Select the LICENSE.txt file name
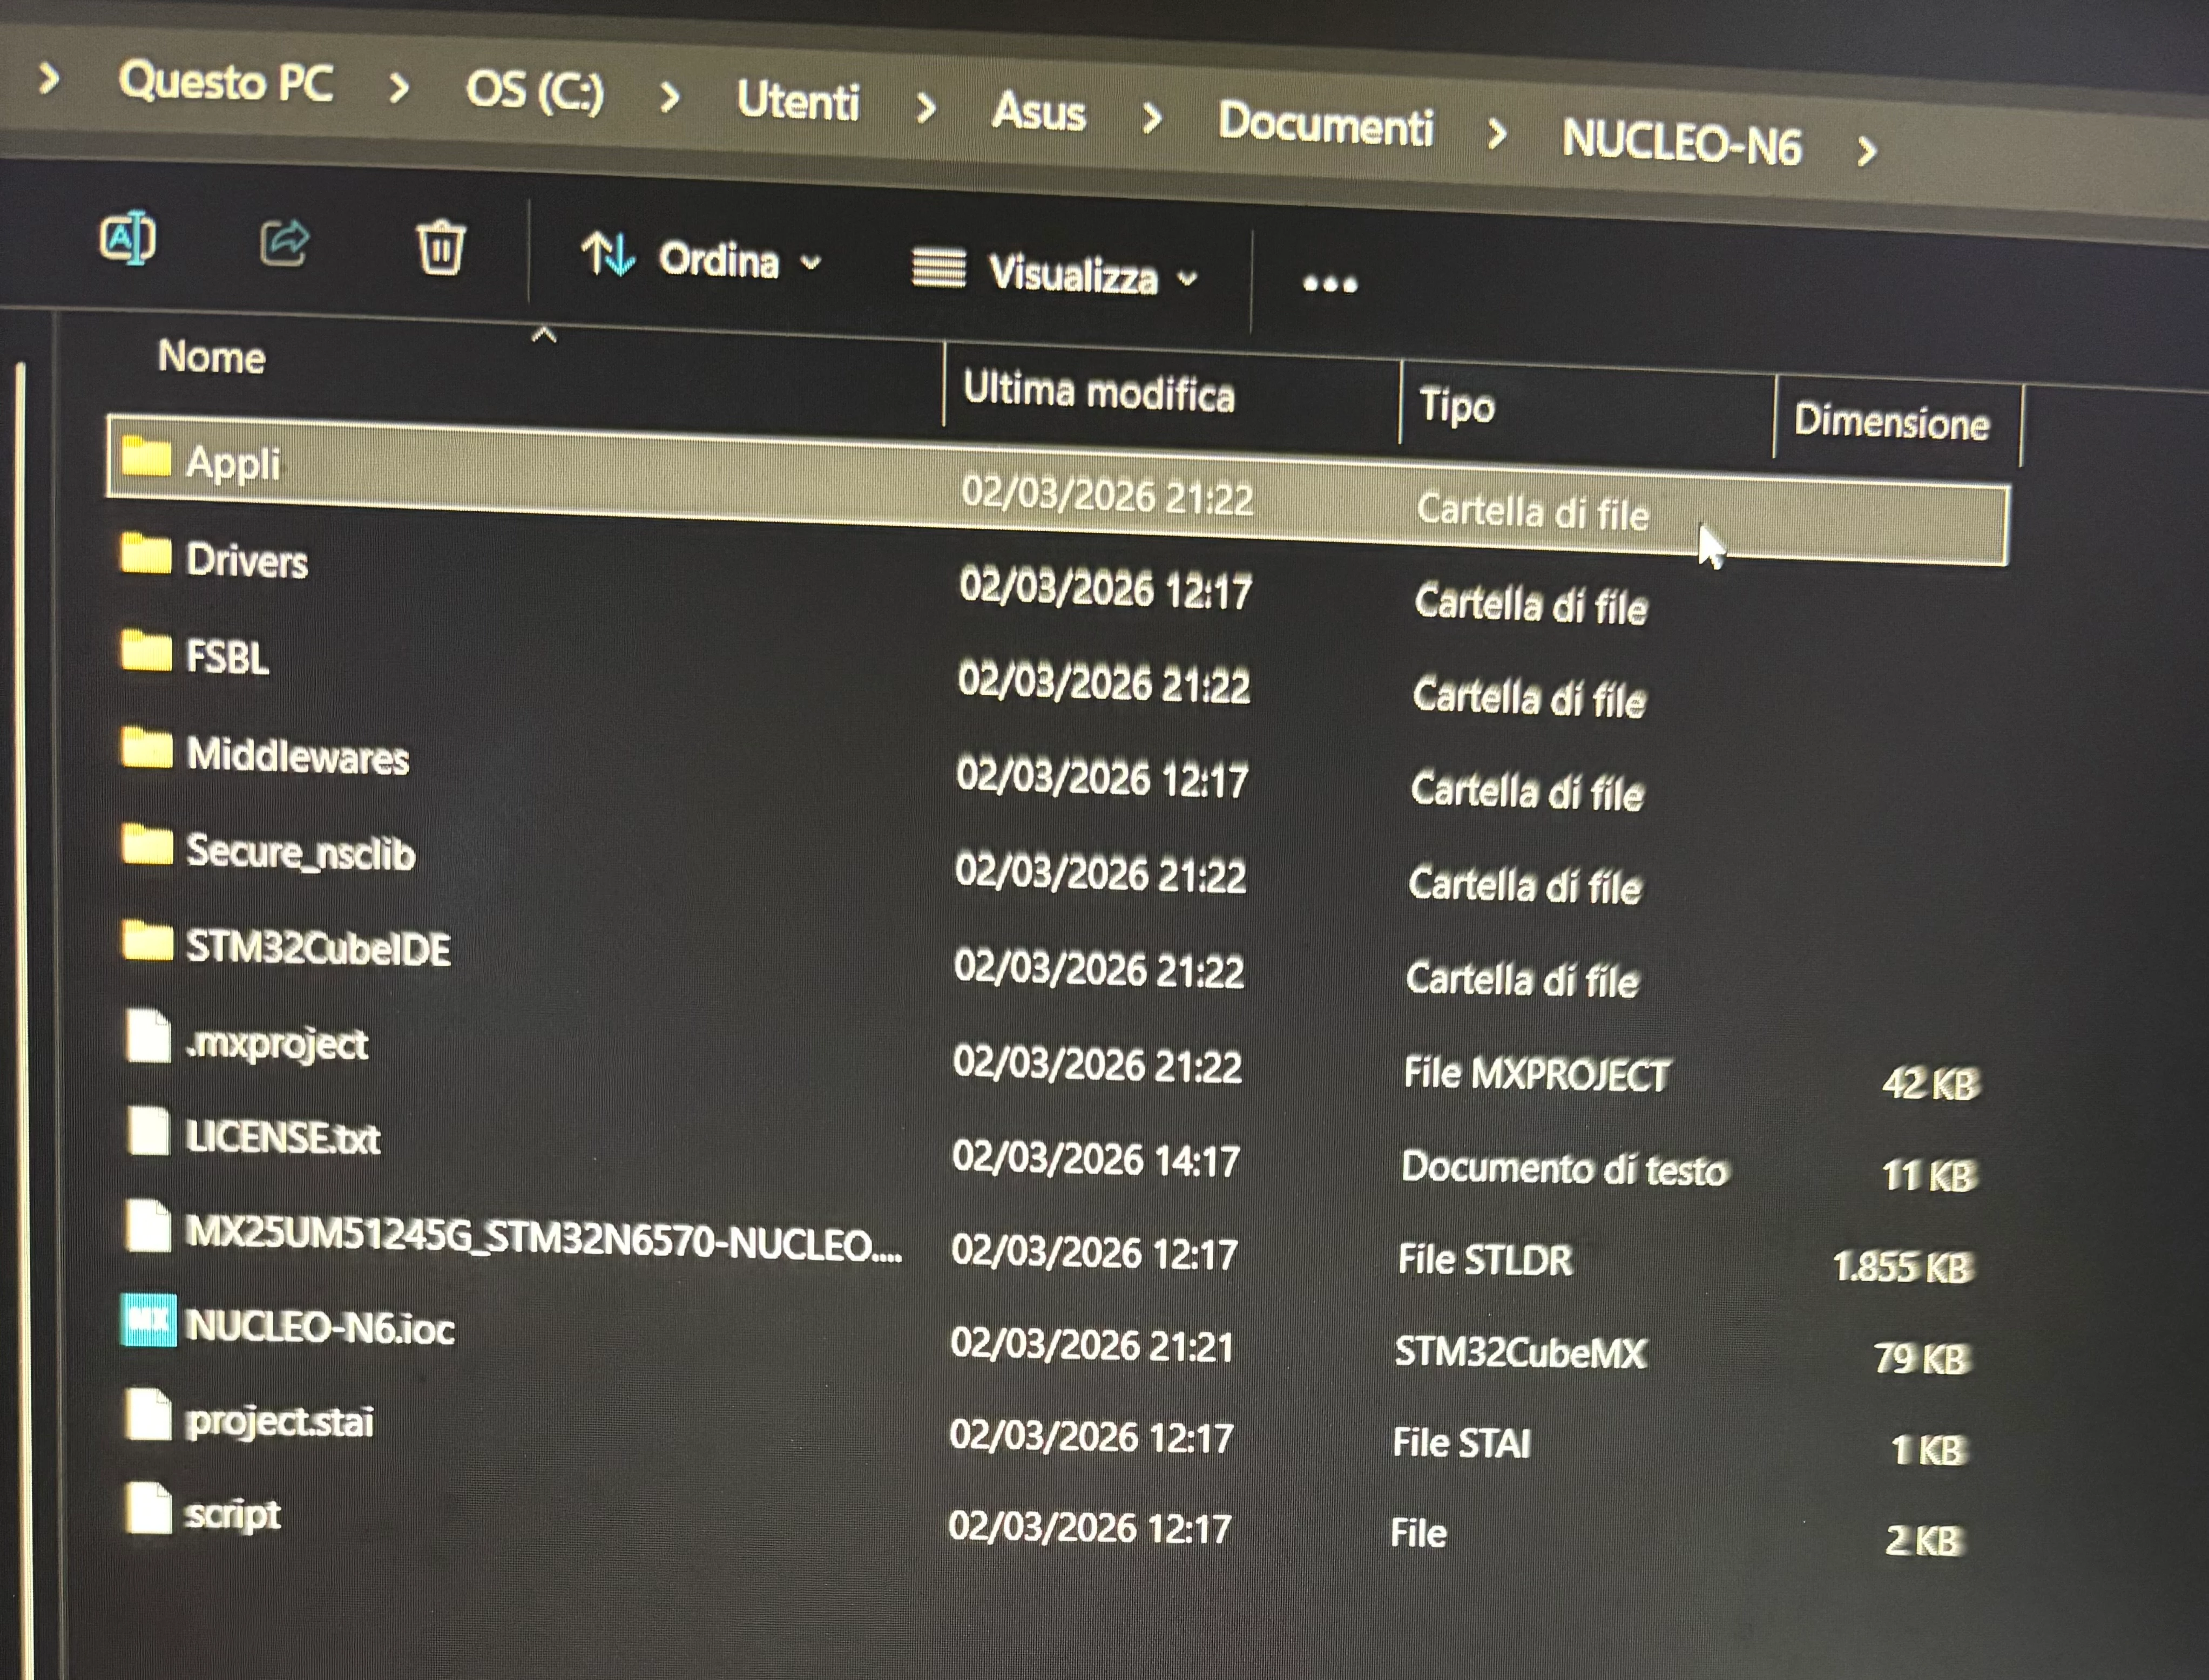Viewport: 2209px width, 1680px height. pyautogui.click(x=283, y=1139)
